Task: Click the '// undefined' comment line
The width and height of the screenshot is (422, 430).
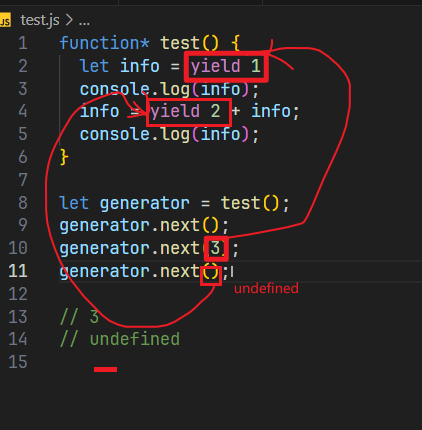Action: pyautogui.click(x=120, y=339)
